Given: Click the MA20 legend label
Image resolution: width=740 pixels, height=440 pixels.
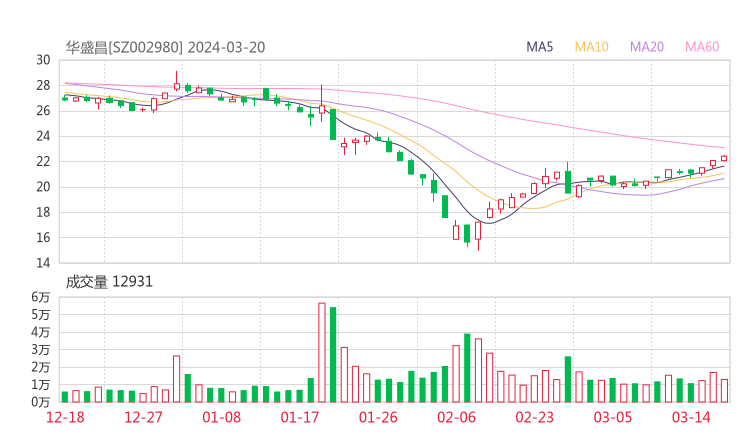Looking at the screenshot, I should [647, 47].
